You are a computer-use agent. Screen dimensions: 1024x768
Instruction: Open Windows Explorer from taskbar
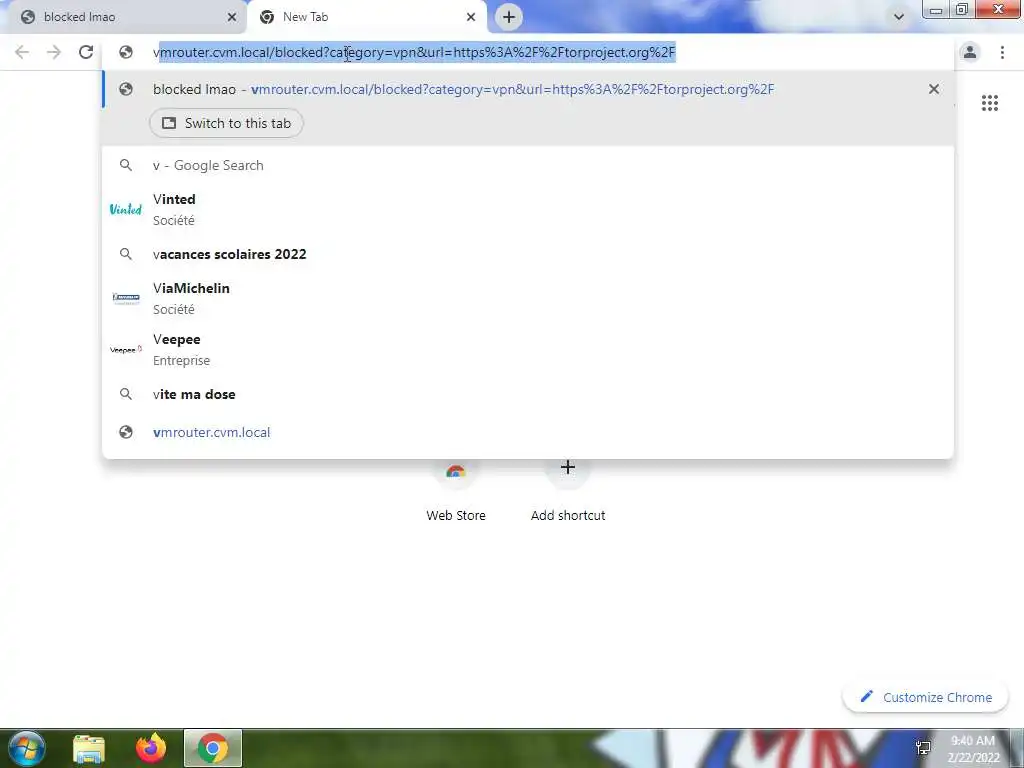tap(89, 749)
